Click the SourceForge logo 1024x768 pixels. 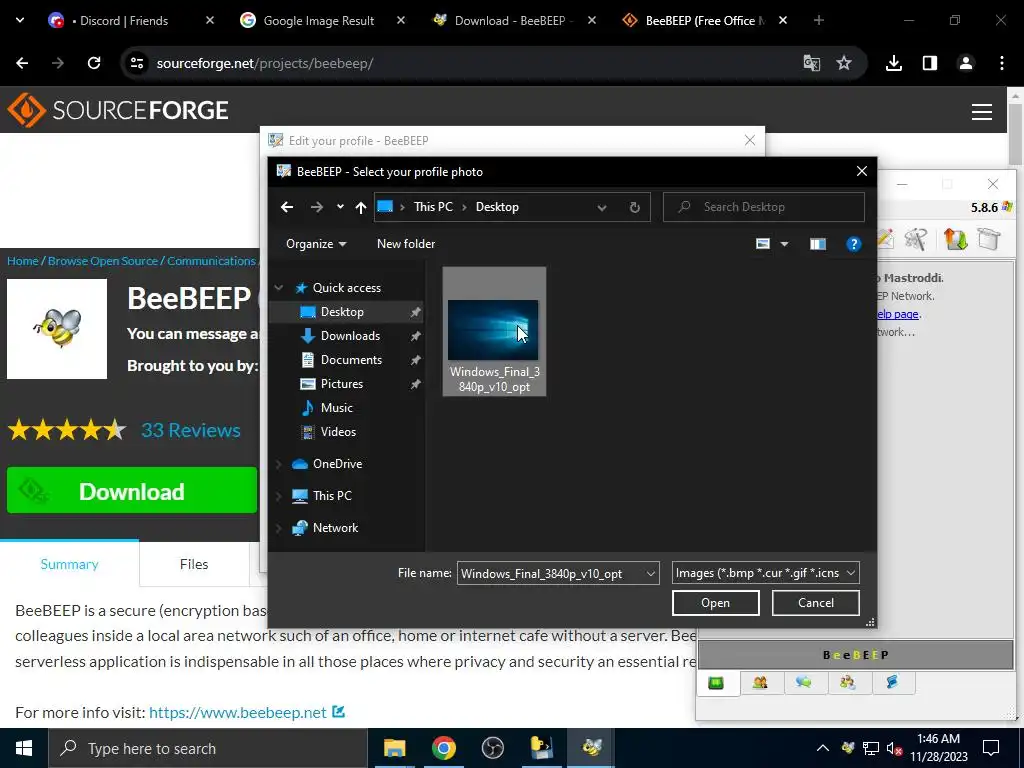pos(118,110)
